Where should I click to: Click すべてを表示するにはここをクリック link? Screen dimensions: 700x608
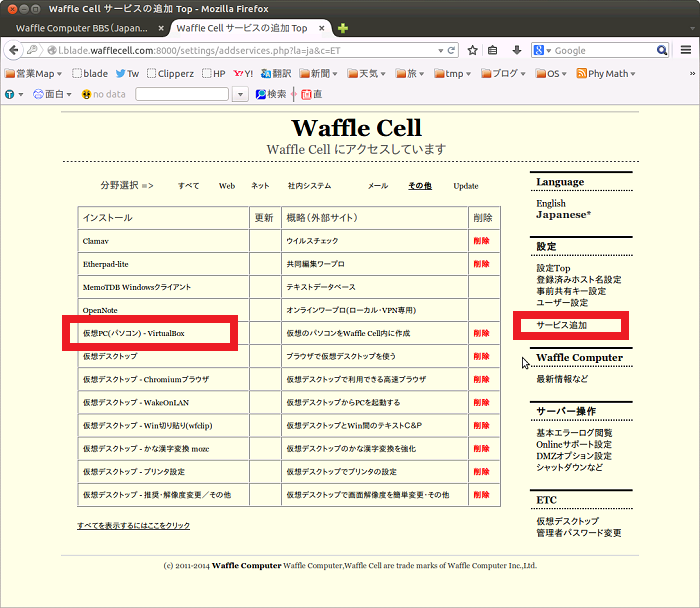pos(133,525)
